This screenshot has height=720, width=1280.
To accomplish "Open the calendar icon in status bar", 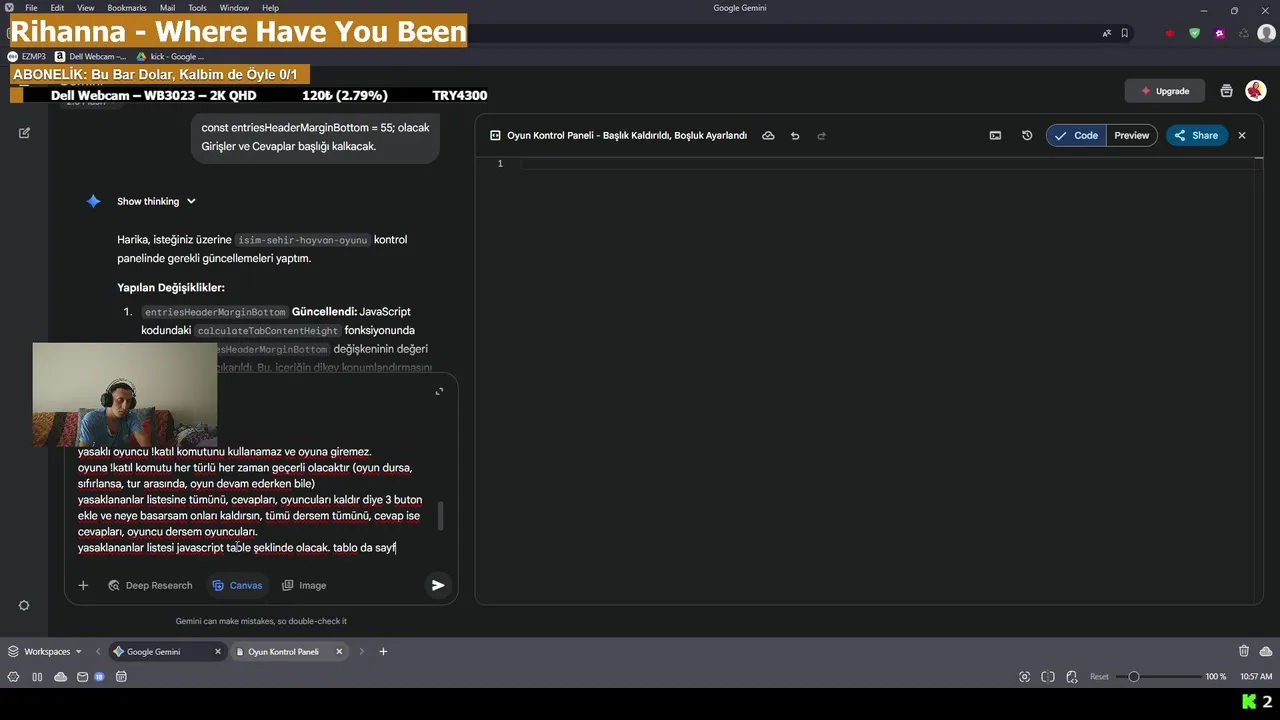I will tap(121, 676).
